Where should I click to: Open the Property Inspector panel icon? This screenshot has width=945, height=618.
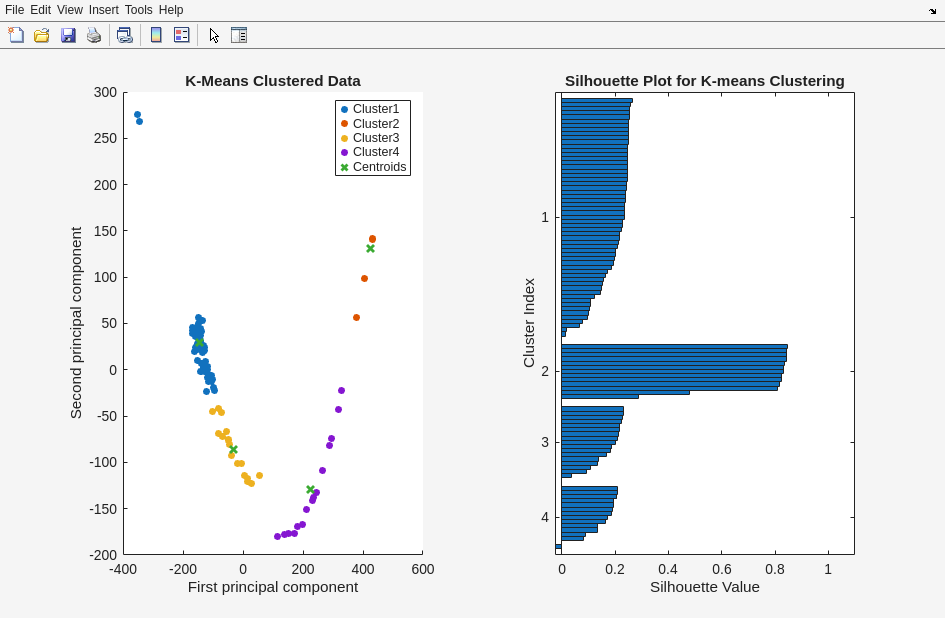pyautogui.click(x=239, y=35)
